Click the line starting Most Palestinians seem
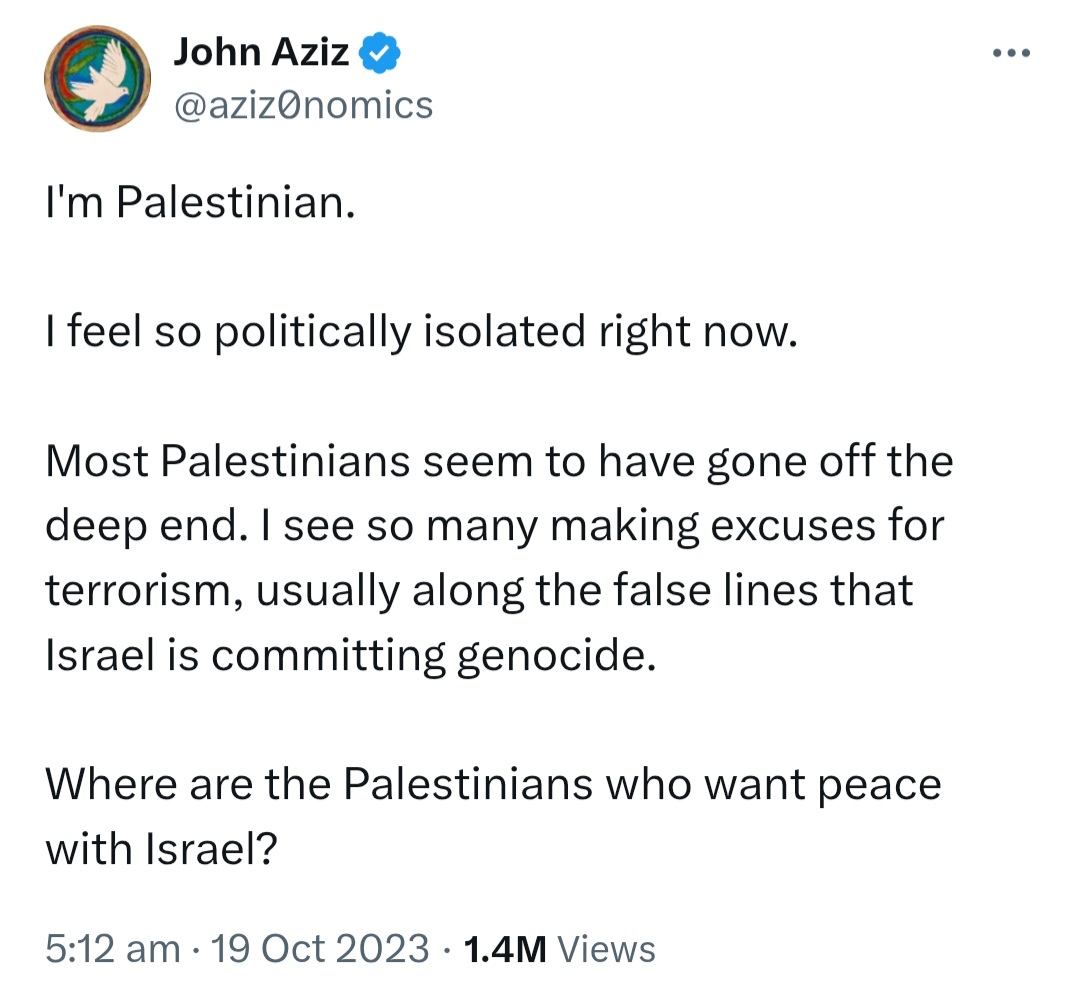Image resolution: width=1080 pixels, height=998 pixels. (499, 461)
